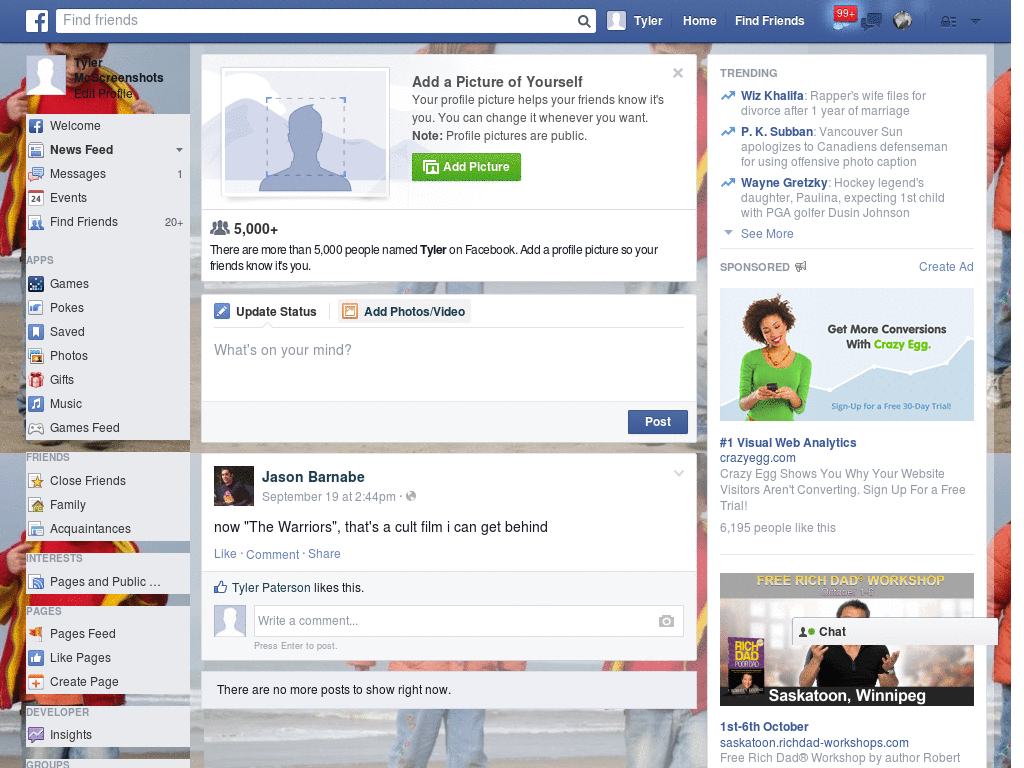The width and height of the screenshot is (1024, 768).
Task: Open account menu dropdown arrow in top bar
Action: point(975,22)
